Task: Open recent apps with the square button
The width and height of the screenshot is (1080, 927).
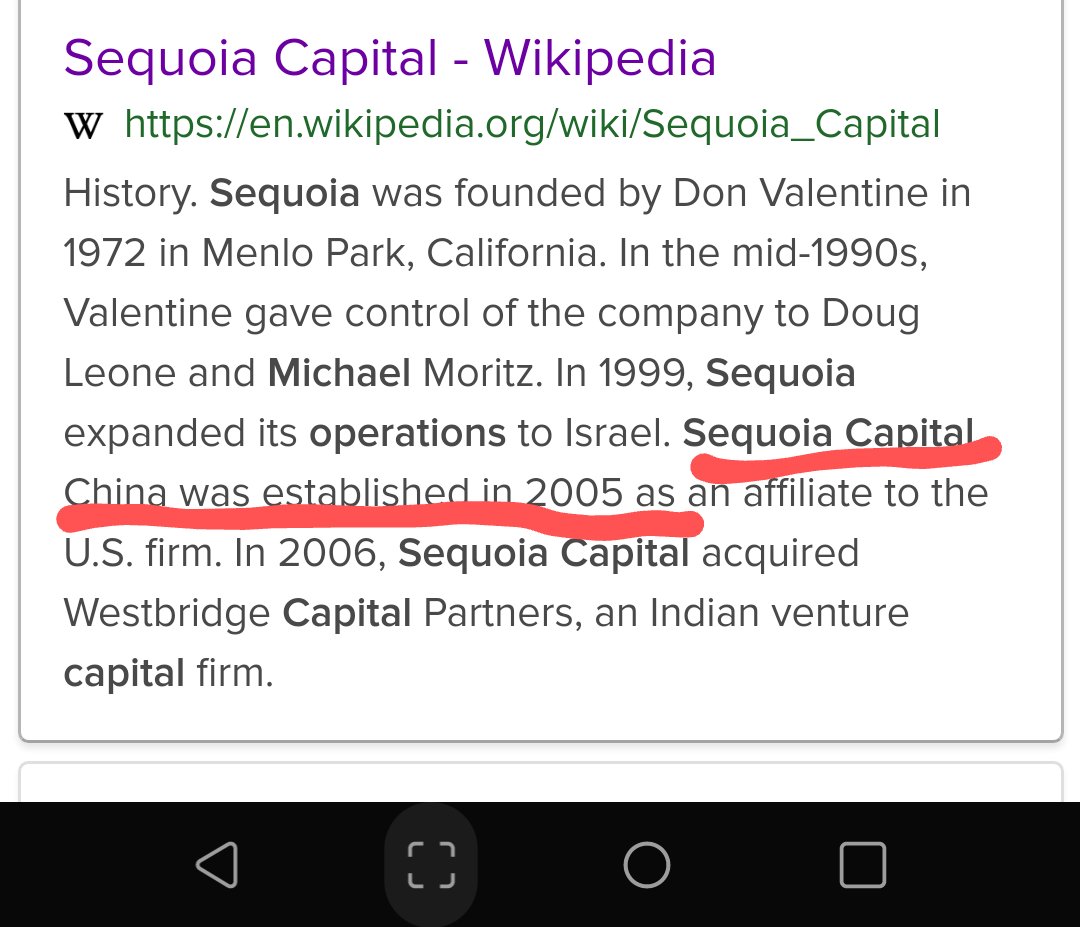Action: click(862, 865)
